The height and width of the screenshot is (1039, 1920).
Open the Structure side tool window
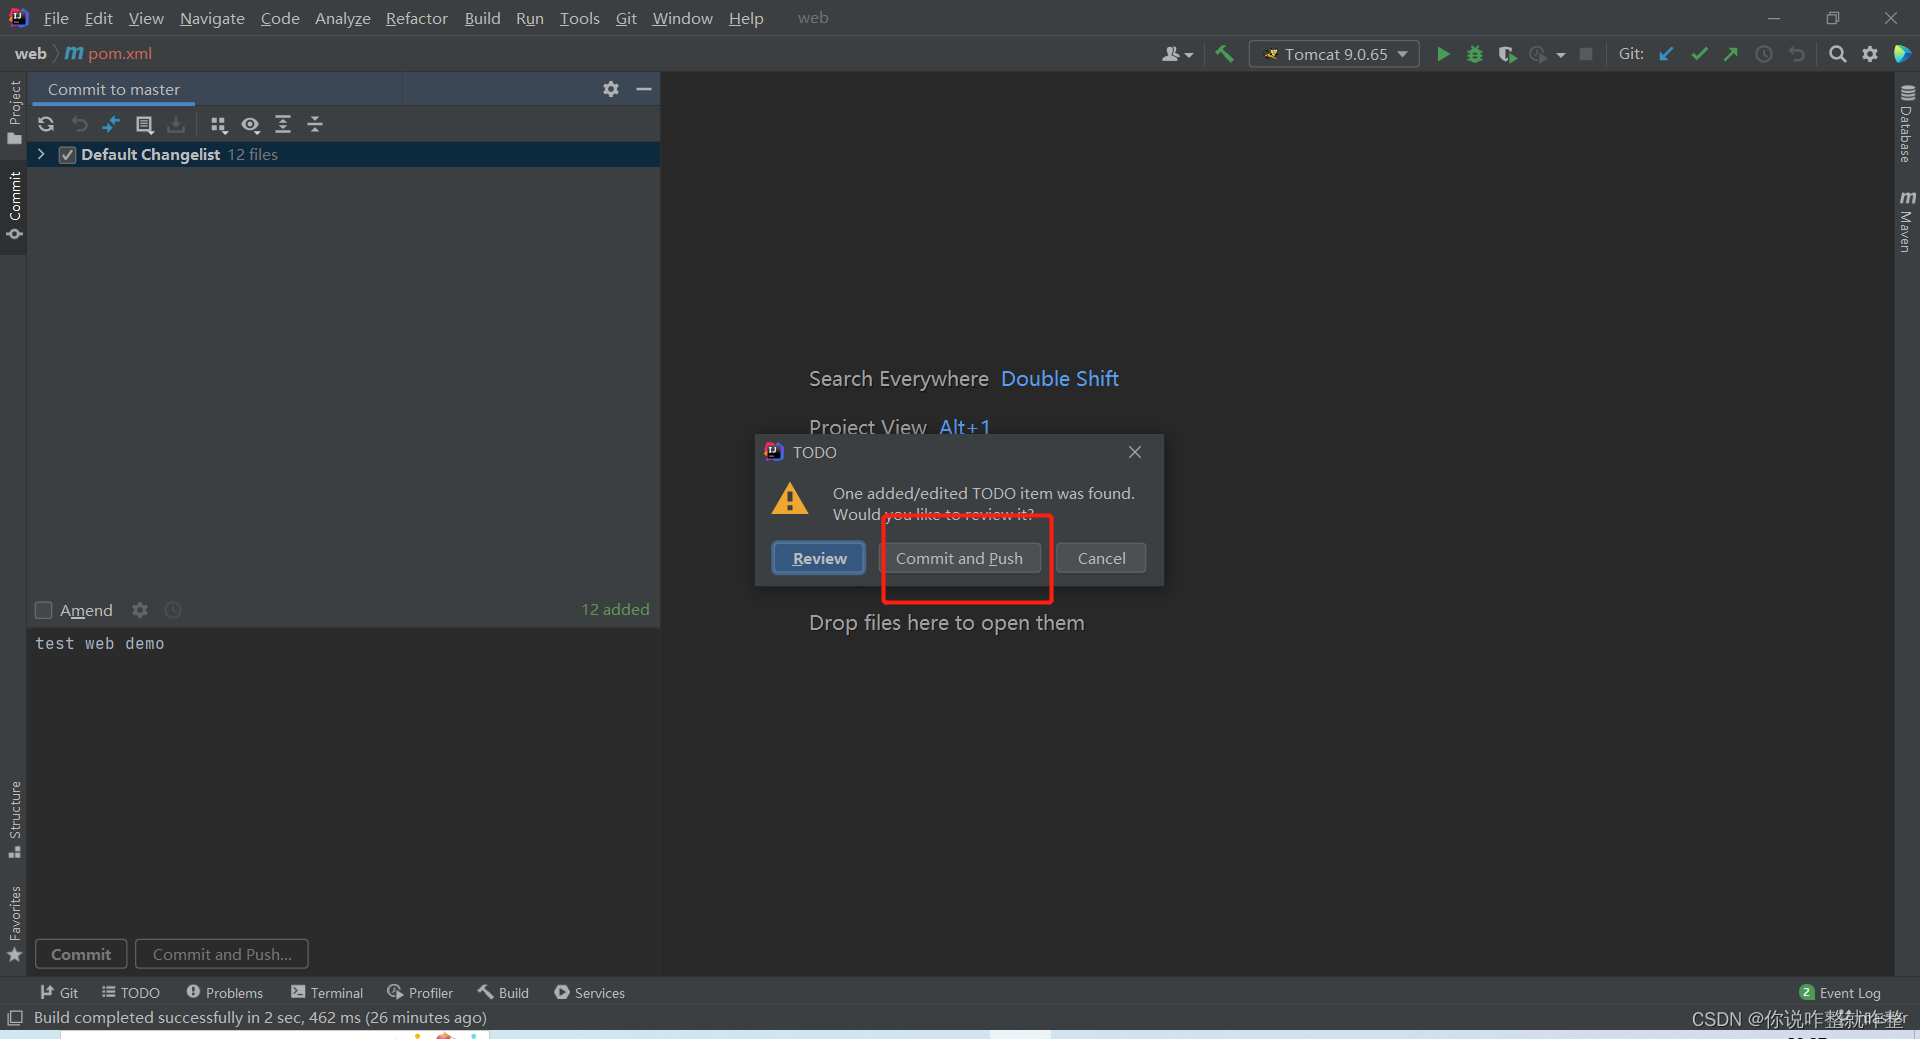pyautogui.click(x=14, y=819)
